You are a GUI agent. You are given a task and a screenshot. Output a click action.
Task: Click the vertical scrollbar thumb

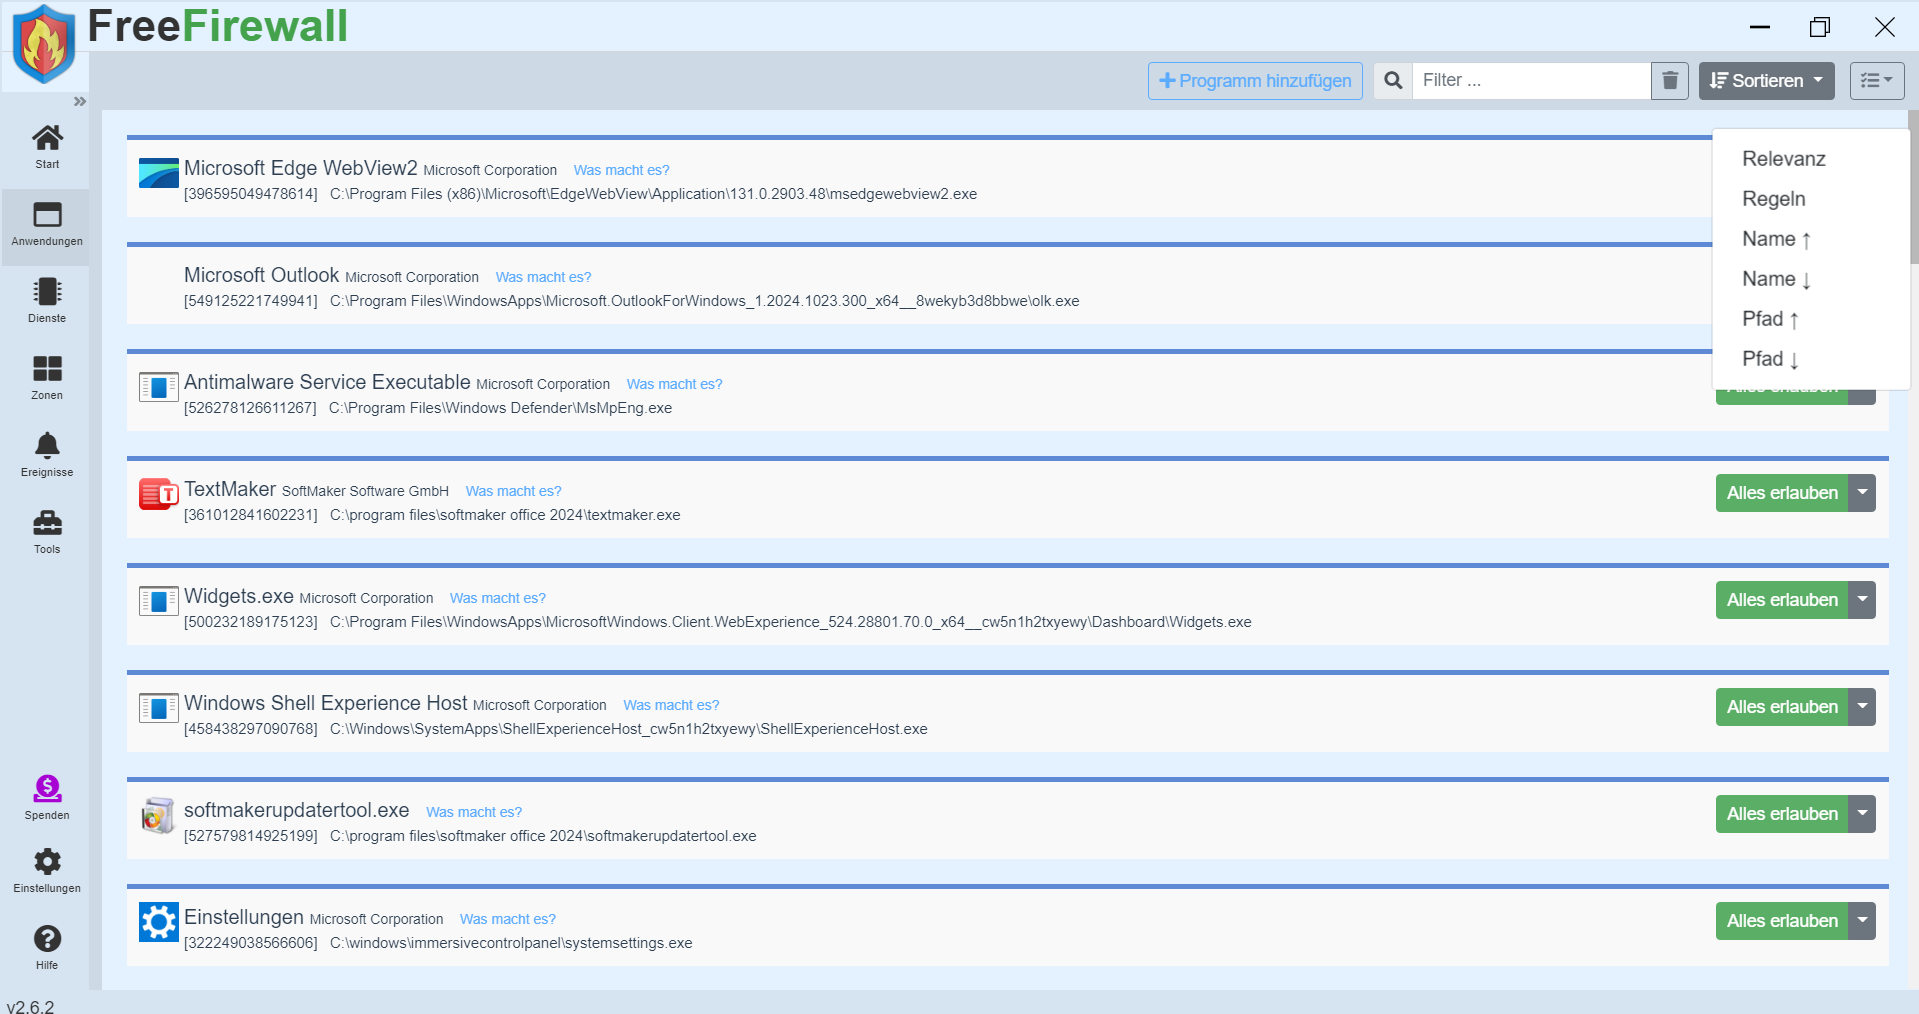[1913, 186]
